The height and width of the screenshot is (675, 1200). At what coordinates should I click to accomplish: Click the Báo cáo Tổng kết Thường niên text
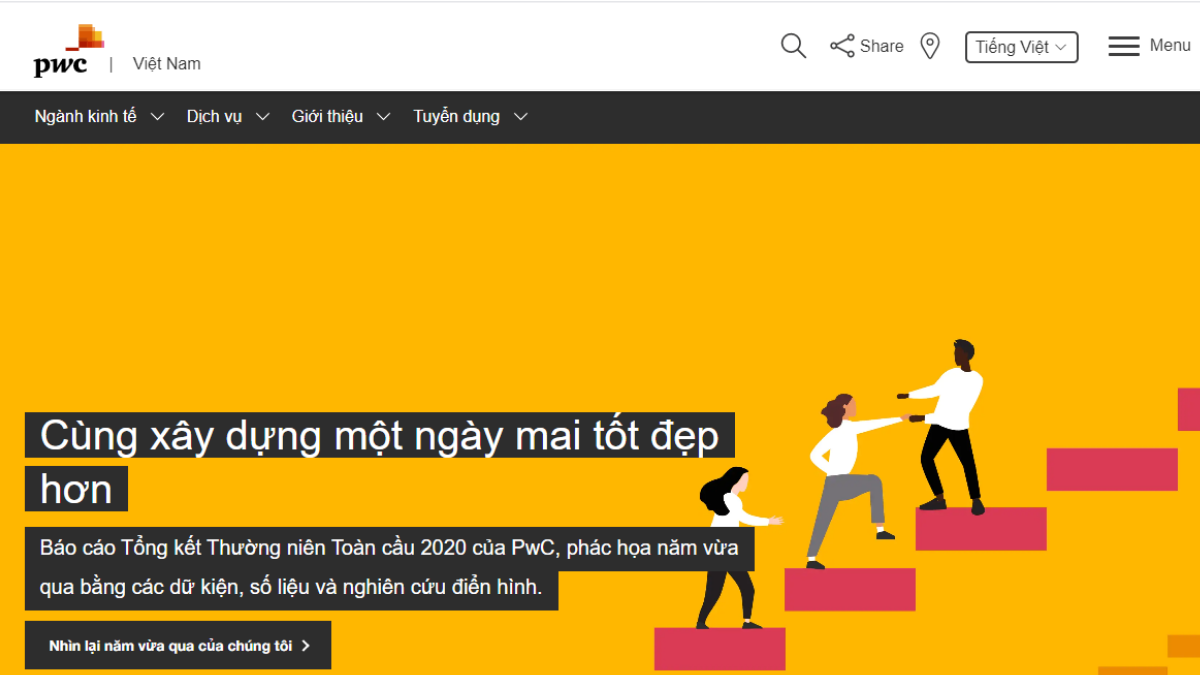(x=389, y=568)
